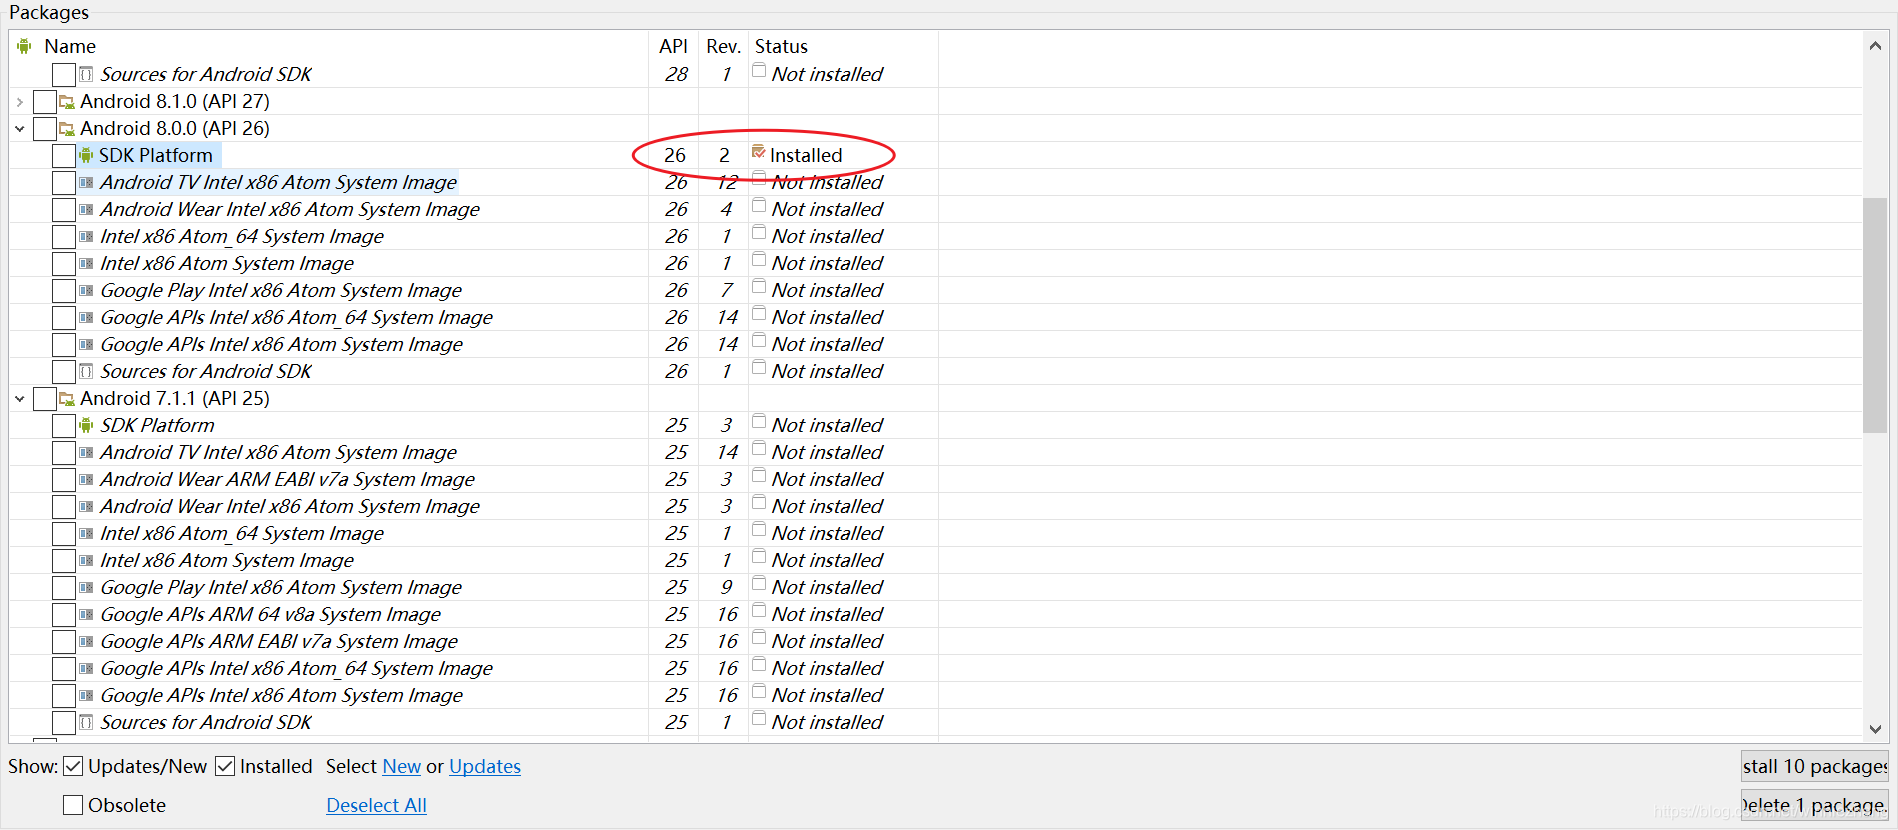Tick the Android 8.0.0 (API 26) group checkbox
The height and width of the screenshot is (830, 1898).
click(45, 128)
